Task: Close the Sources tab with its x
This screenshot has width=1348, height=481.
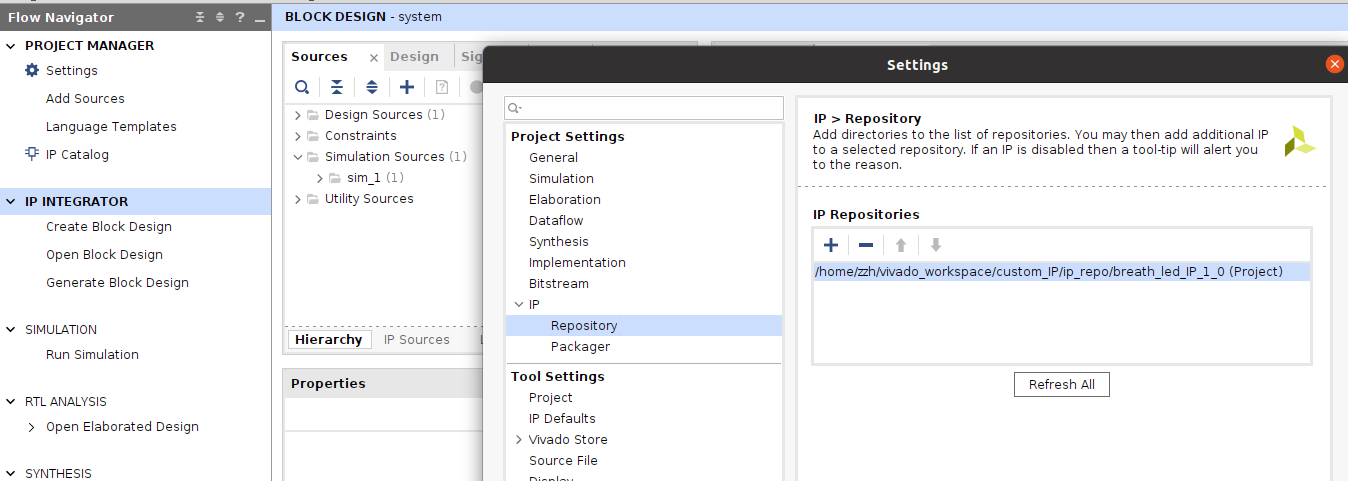Action: click(x=373, y=58)
